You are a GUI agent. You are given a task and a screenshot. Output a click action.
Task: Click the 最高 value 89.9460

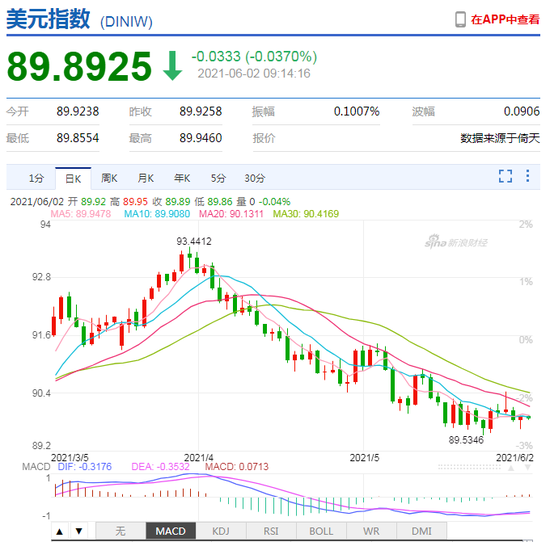(201, 138)
